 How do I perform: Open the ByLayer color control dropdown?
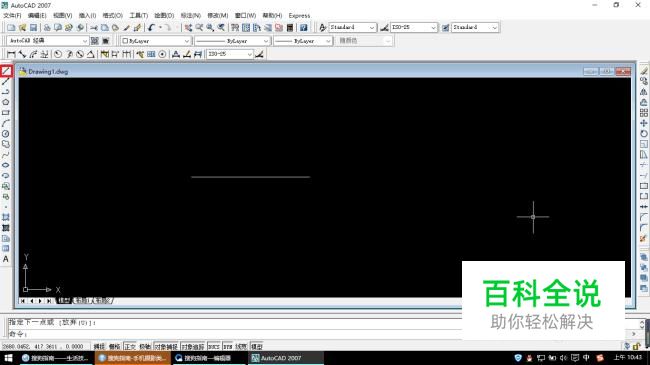pyautogui.click(x=155, y=41)
